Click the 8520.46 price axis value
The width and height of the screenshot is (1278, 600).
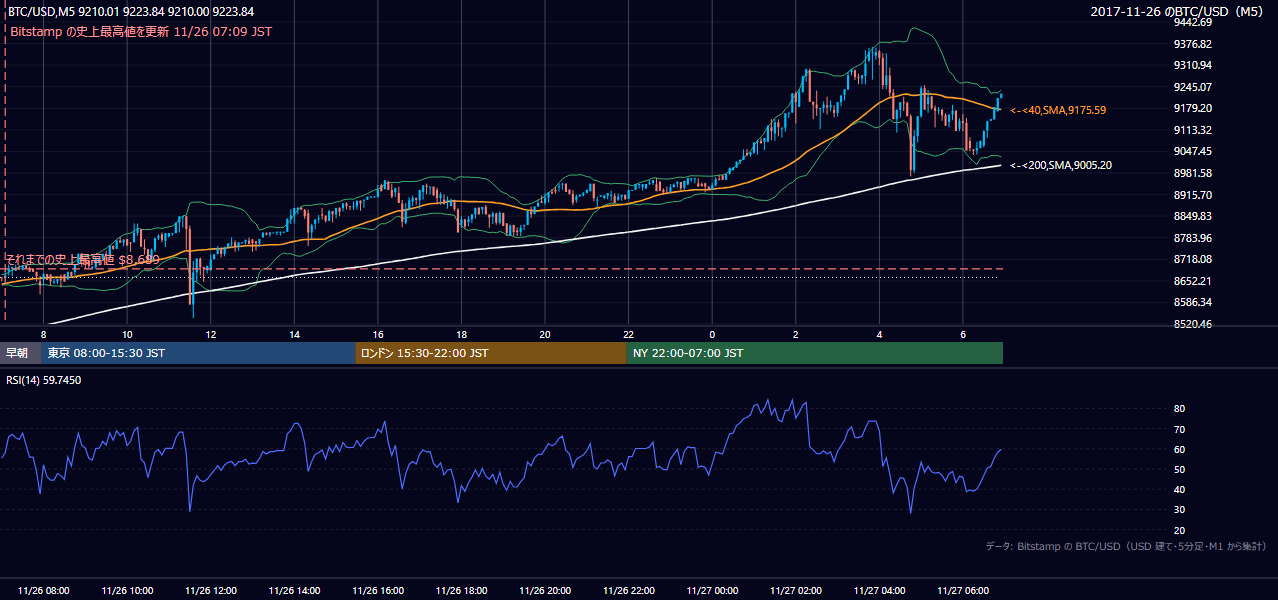click(1193, 324)
